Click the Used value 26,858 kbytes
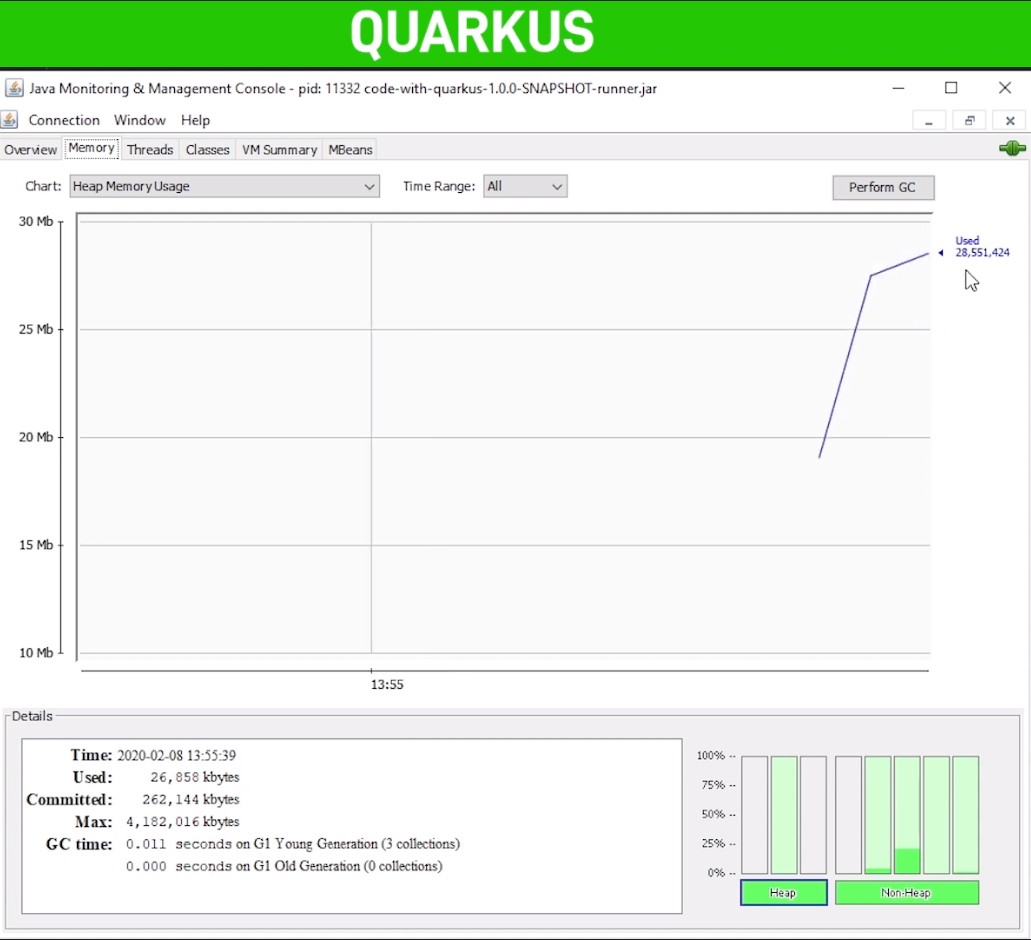The image size is (1031, 940). point(195,777)
